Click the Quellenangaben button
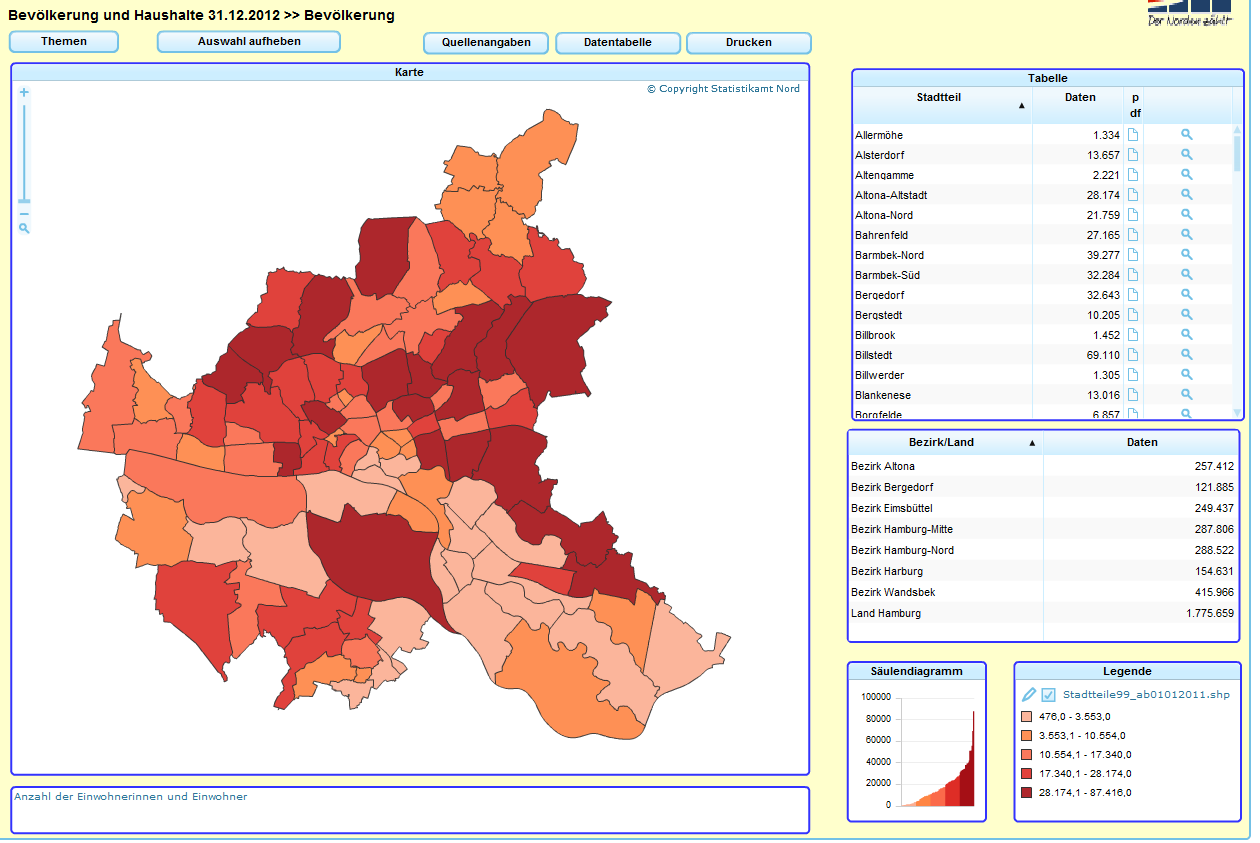Viewport: 1260px width, 843px height. pyautogui.click(x=486, y=43)
